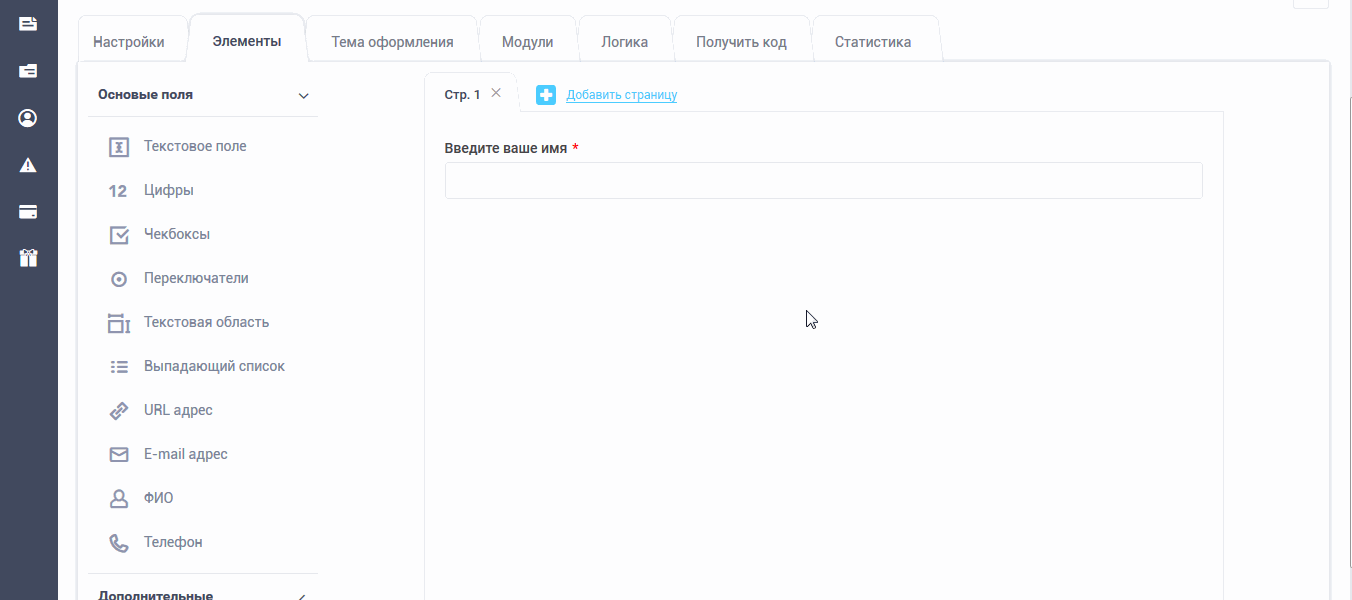
Task: Switch to the Настройки tab
Action: click(x=129, y=42)
